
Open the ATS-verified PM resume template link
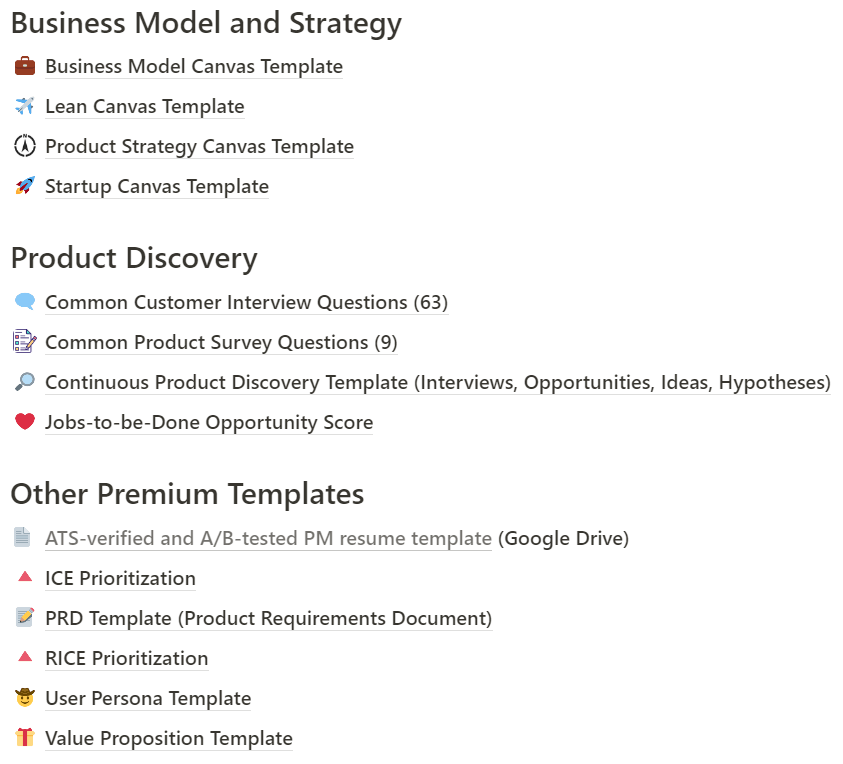click(x=268, y=538)
